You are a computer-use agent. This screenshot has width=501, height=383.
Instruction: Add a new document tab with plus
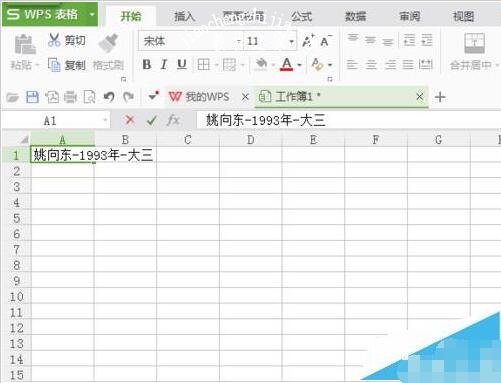440,97
